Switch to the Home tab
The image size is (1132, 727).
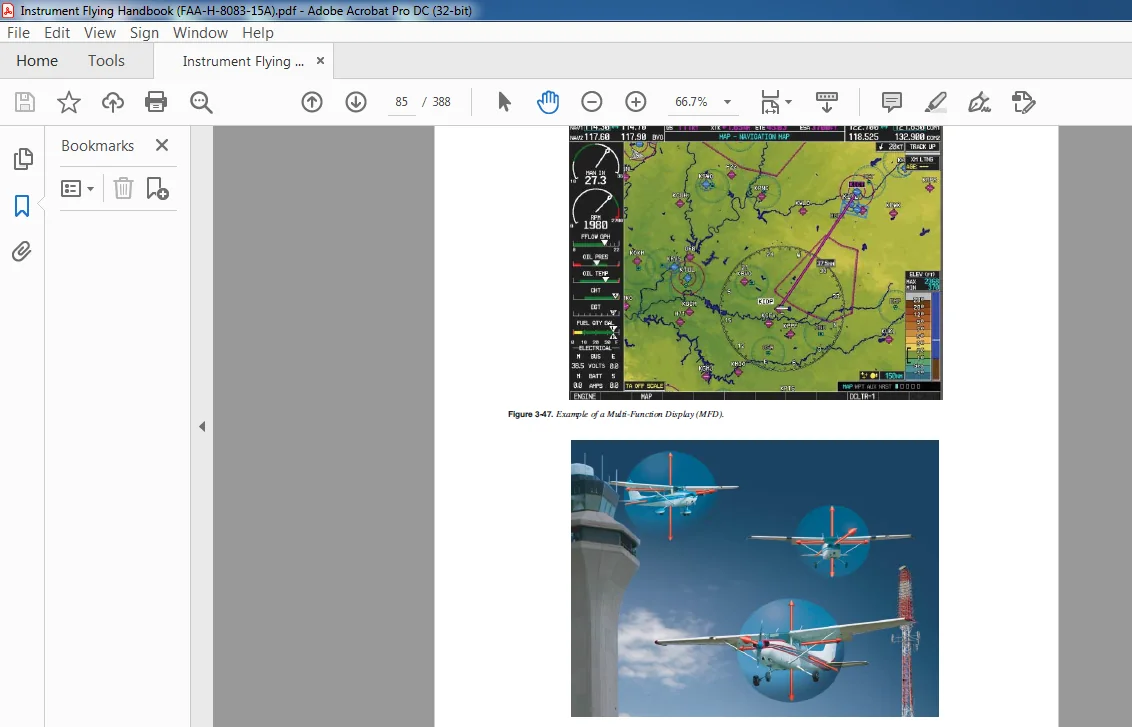point(37,61)
